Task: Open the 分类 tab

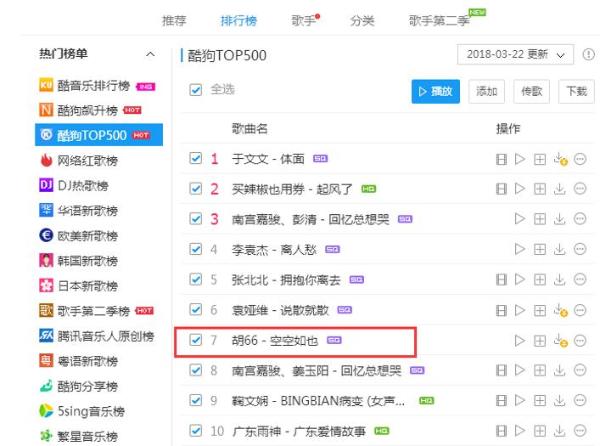Action: point(362,20)
